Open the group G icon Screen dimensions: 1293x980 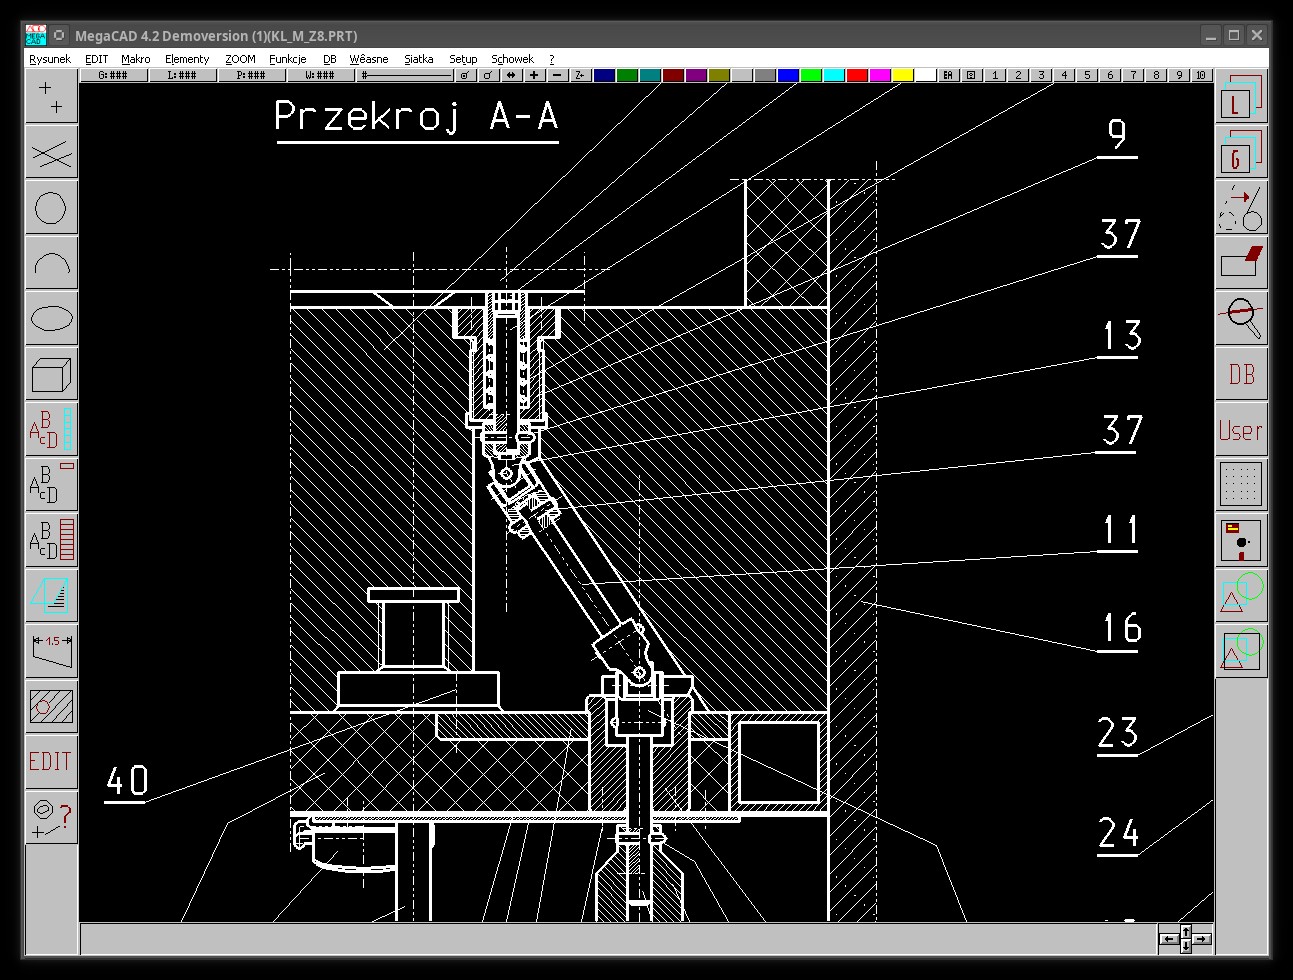pyautogui.click(x=1242, y=153)
